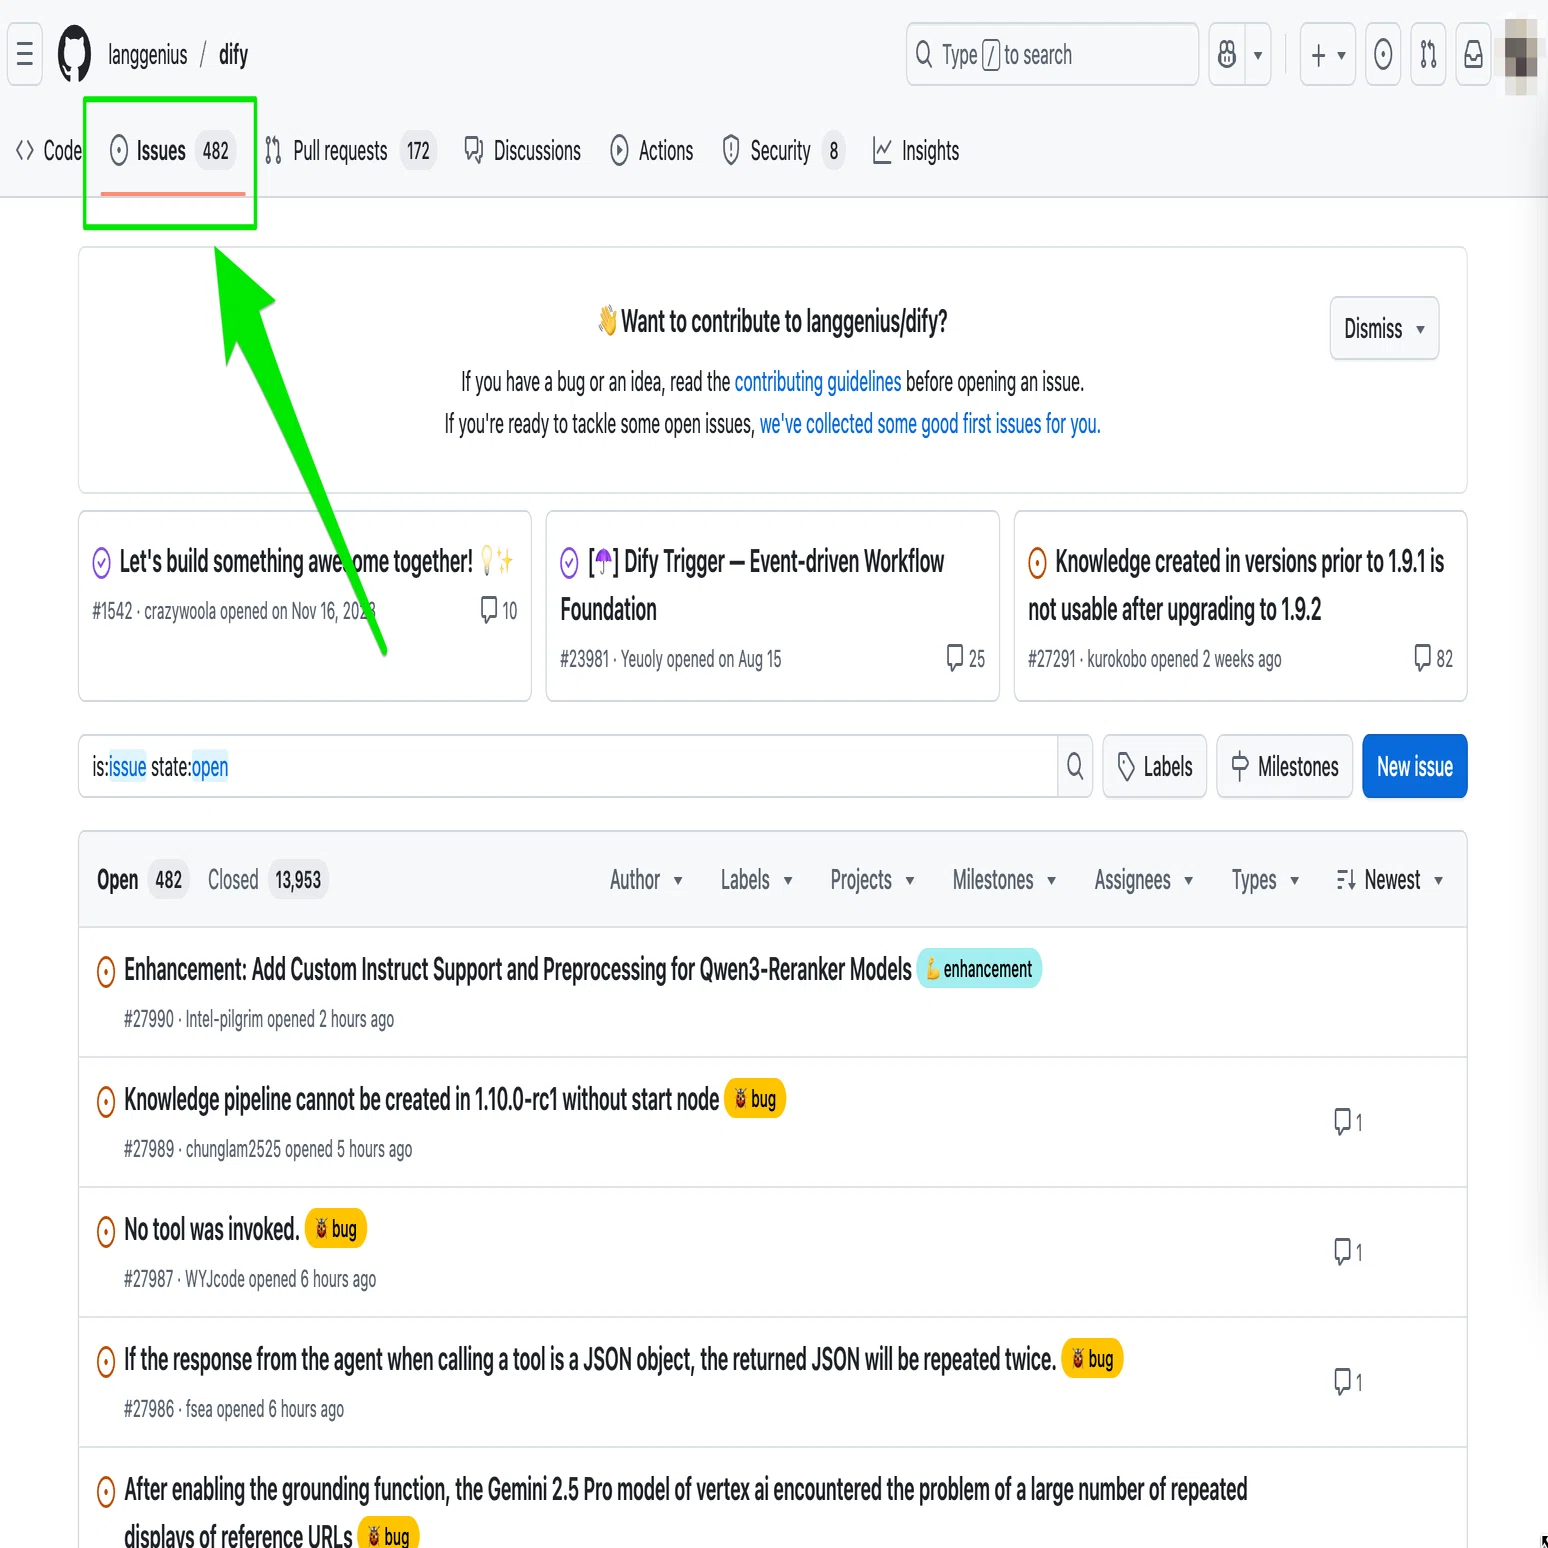Open issue 'Knowledge pipeline cannot be created in 1.10.0-rc1'
Viewport: 1548px width, 1548px height.
pos(421,1099)
